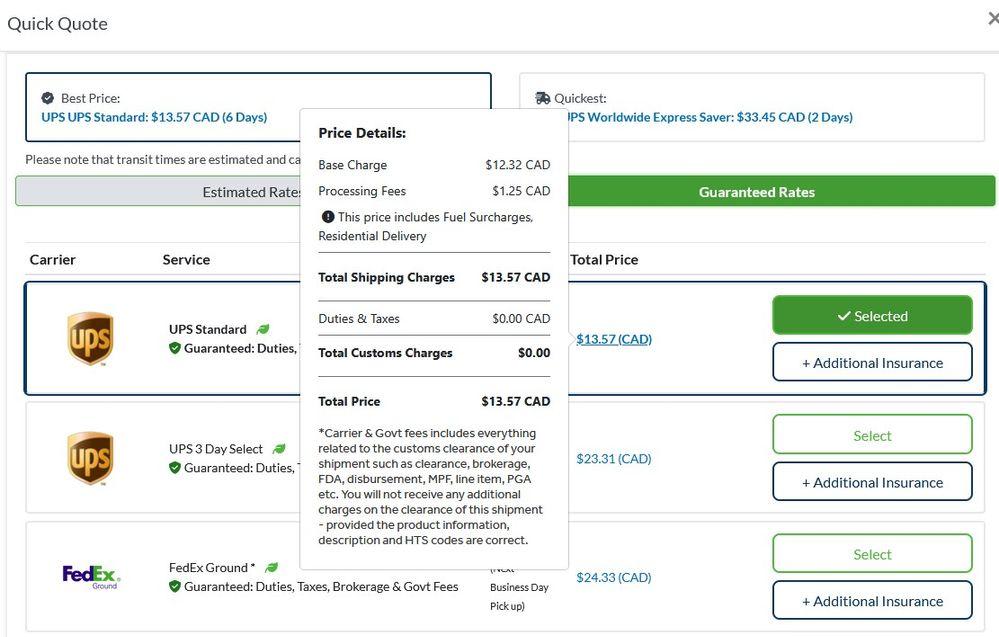The width and height of the screenshot is (999, 637).
Task: Click the leaf icon beside UPS 3 Day Select
Action: [x=279, y=449]
